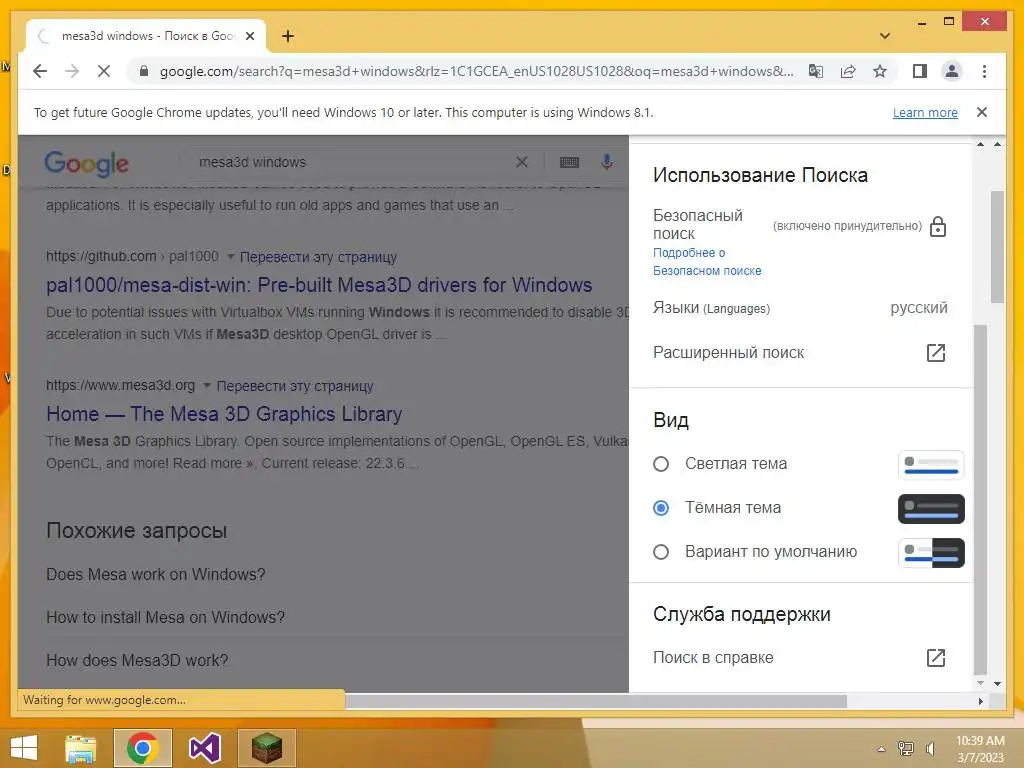Click the horizontal page scrollbar
The image size is (1024, 768).
596,701
